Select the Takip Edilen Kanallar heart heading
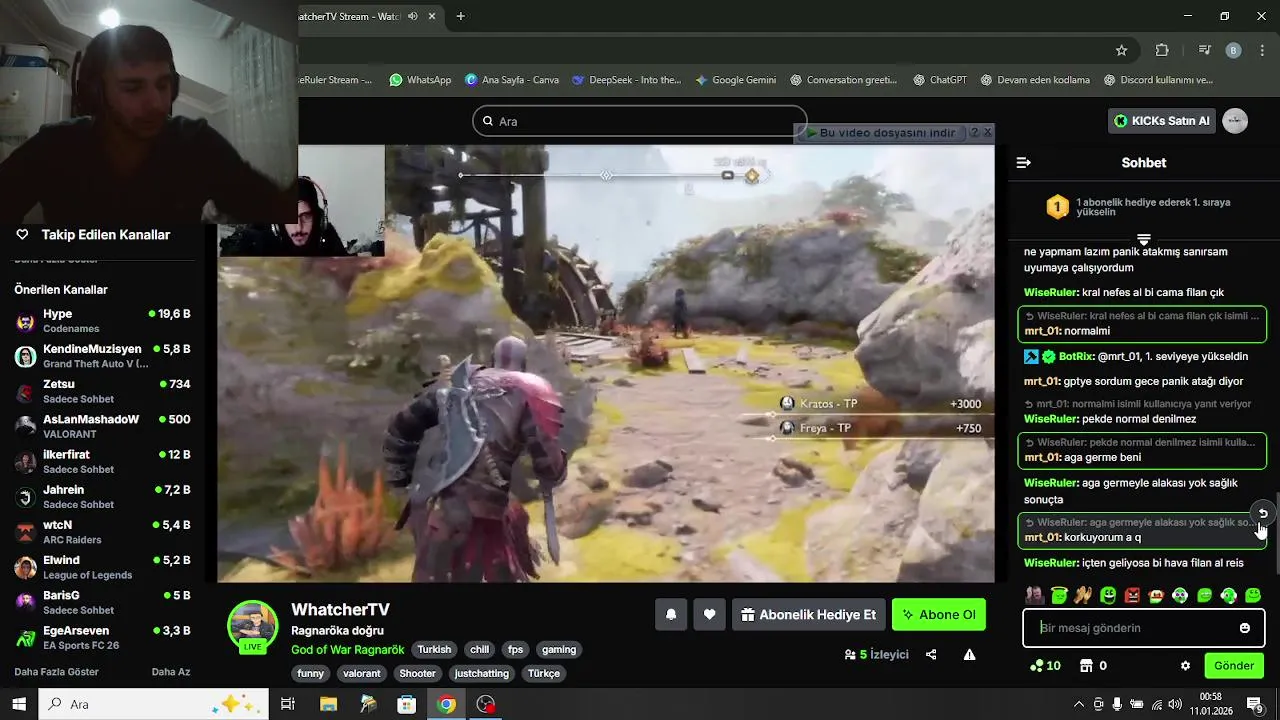 (93, 235)
